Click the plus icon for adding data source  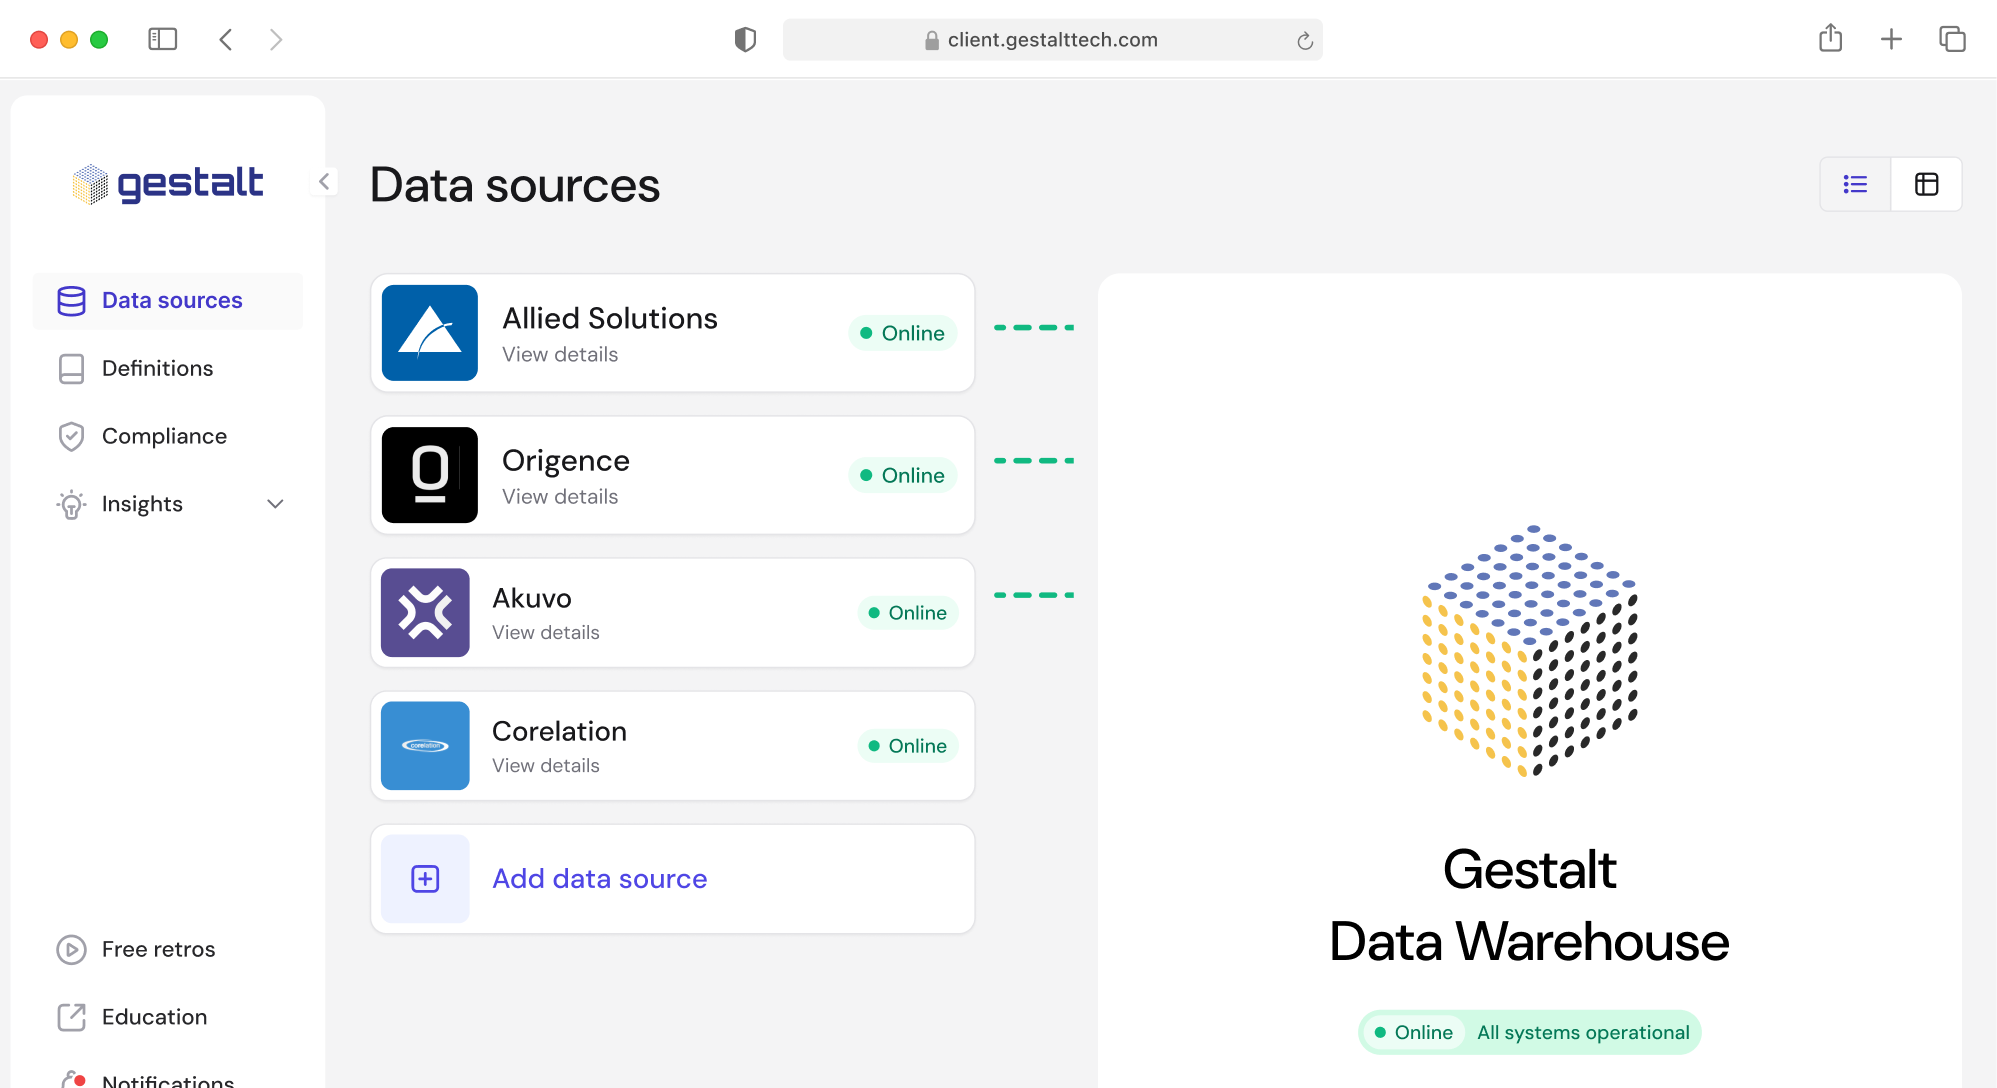tap(425, 879)
